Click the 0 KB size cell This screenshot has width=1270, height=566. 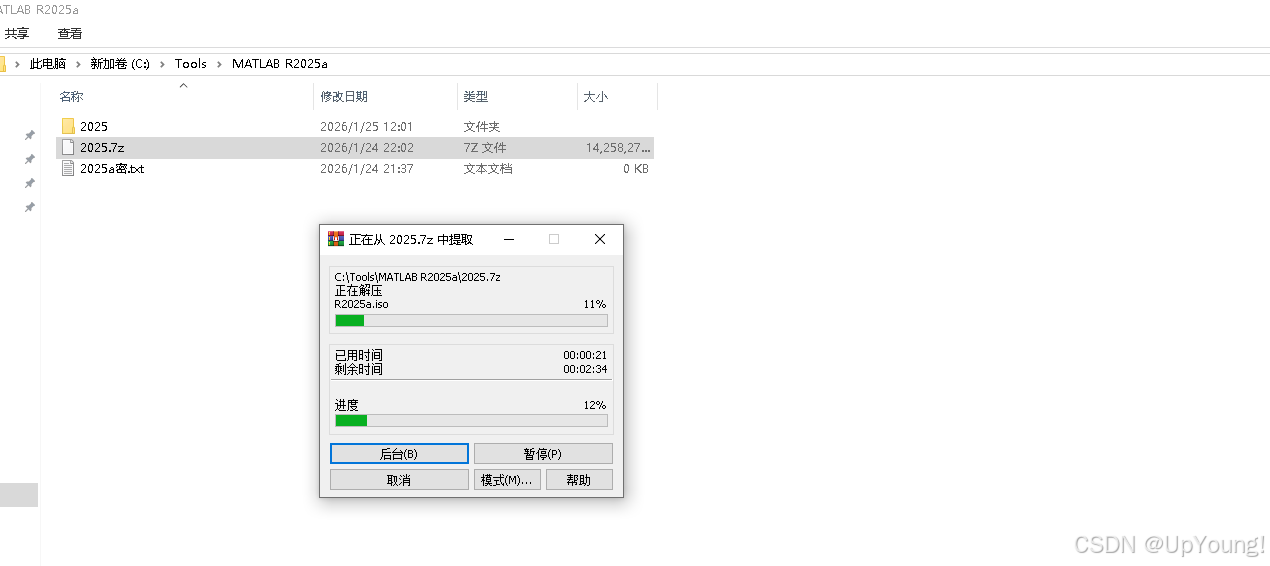tap(636, 168)
